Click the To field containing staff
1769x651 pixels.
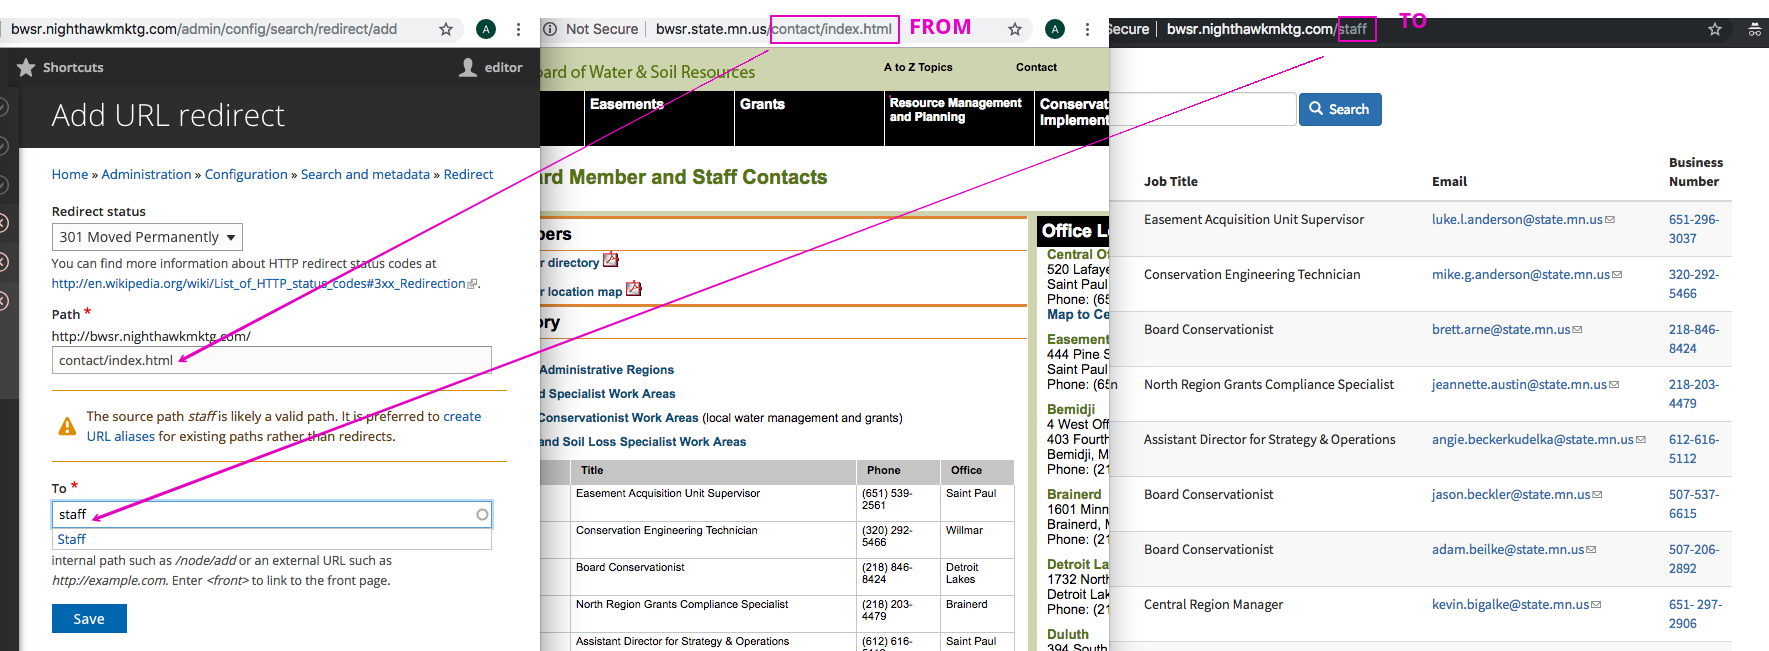pyautogui.click(x=265, y=514)
